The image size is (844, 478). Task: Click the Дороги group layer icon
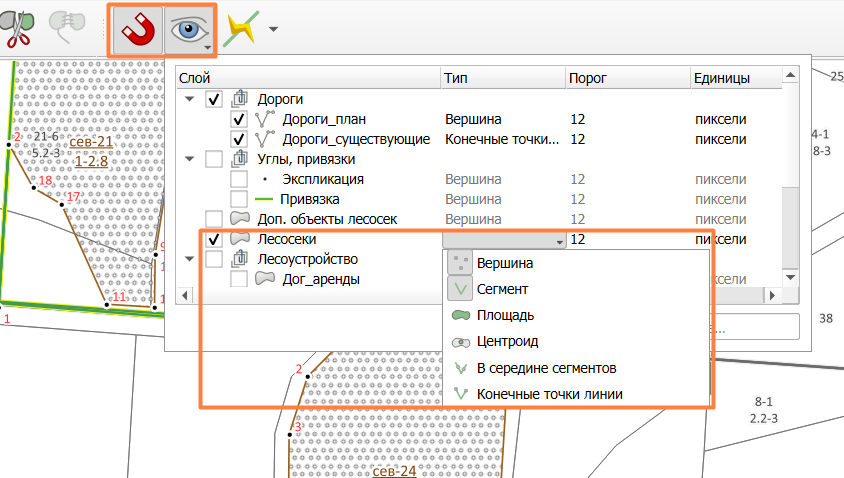240,99
